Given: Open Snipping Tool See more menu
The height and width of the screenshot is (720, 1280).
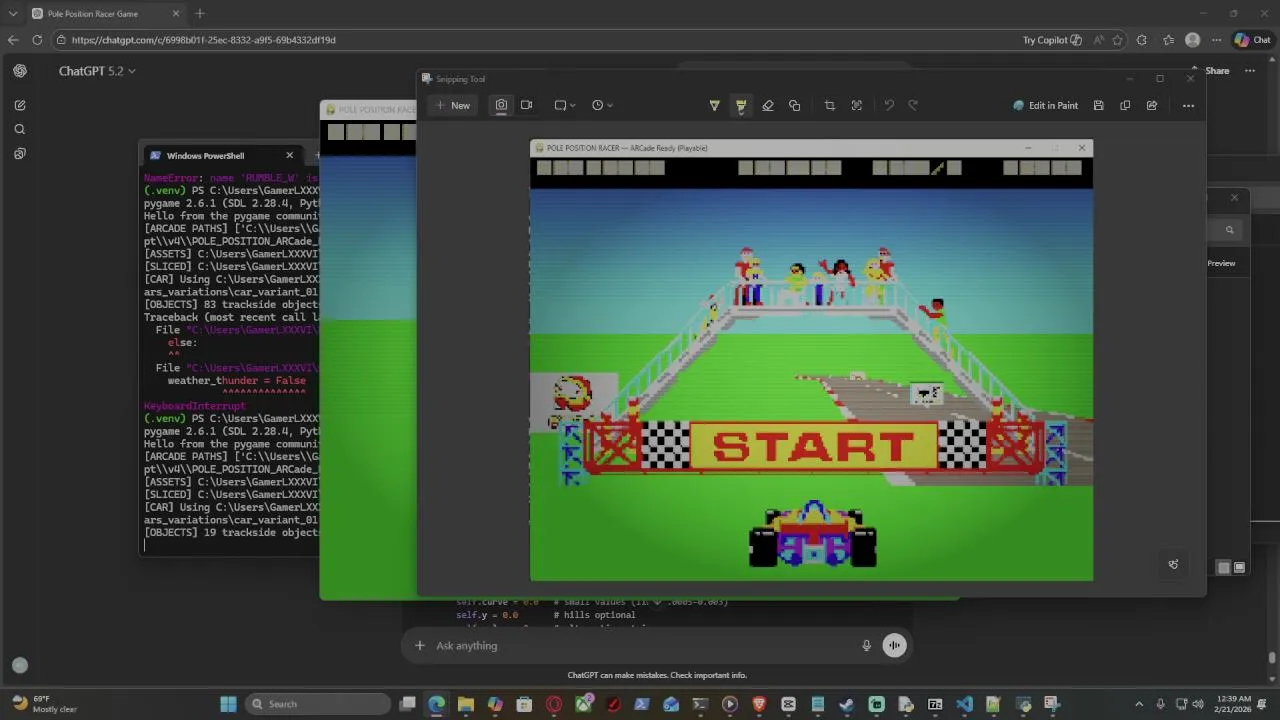Looking at the screenshot, I should coord(1188,105).
